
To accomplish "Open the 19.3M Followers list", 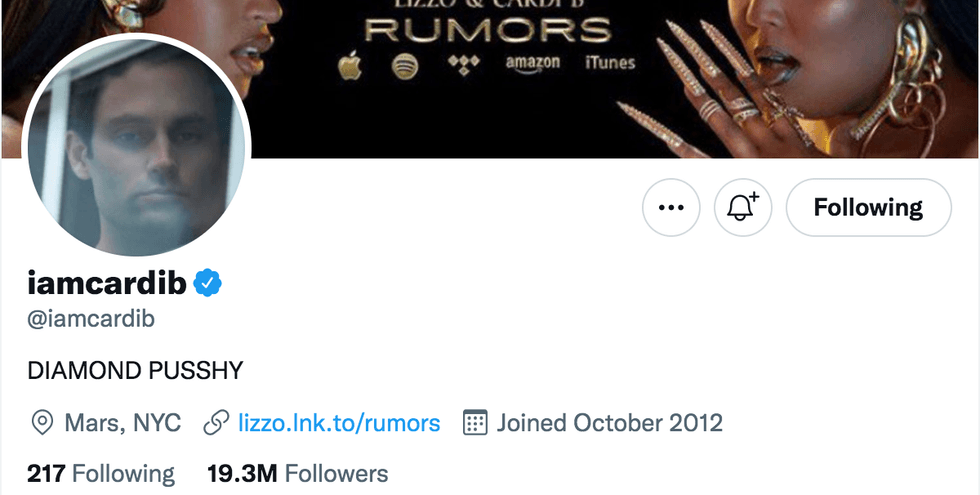I will pyautogui.click(x=297, y=473).
